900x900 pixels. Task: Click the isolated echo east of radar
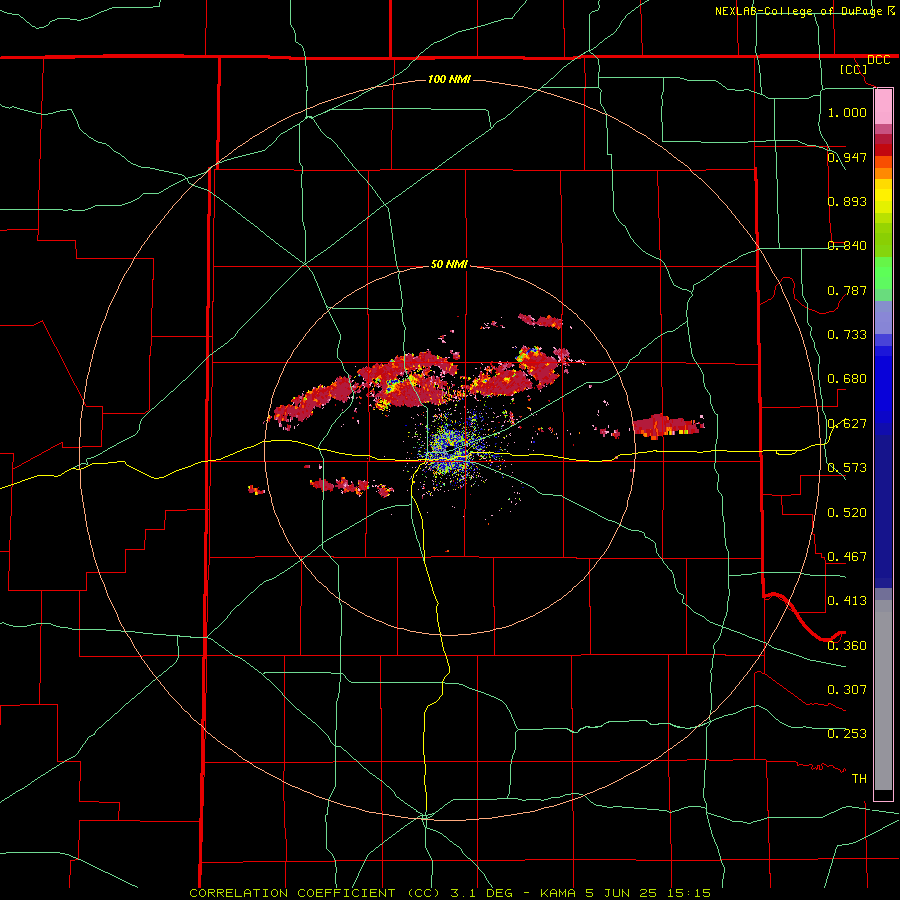coord(668,426)
